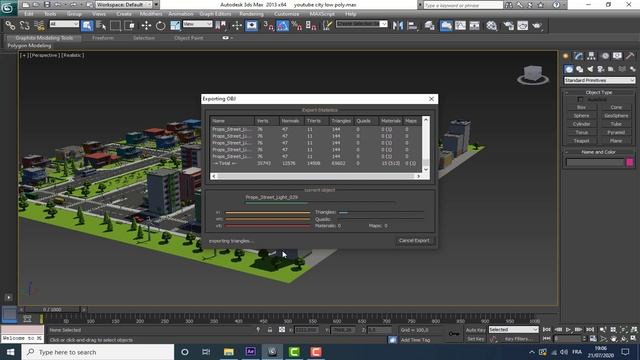Switch to the Freeform ribbon tab
640x360 pixels.
pyautogui.click(x=103, y=38)
